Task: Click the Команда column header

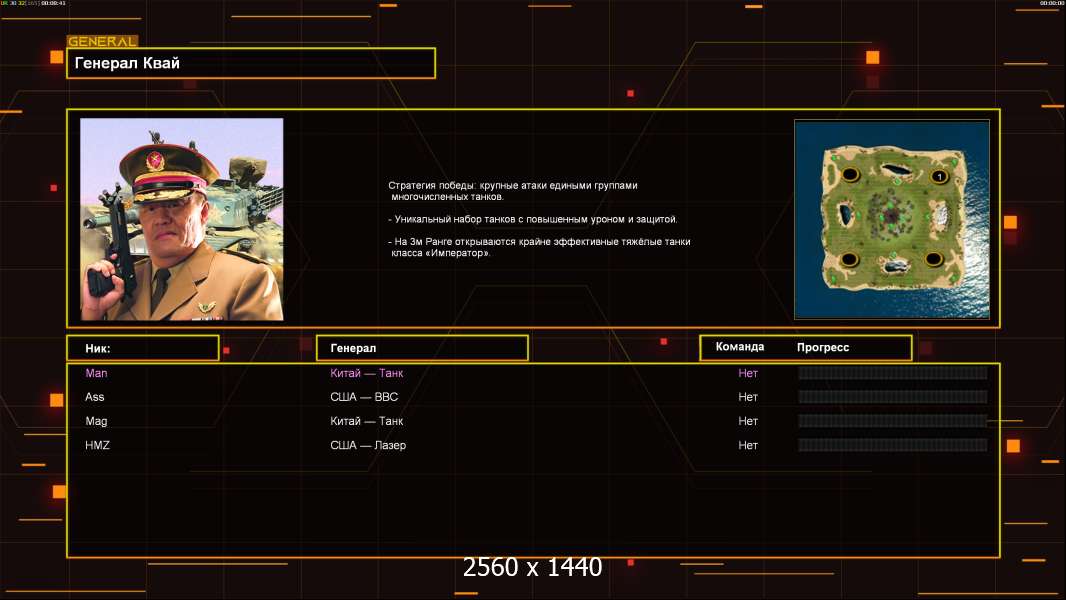Action: tap(740, 347)
